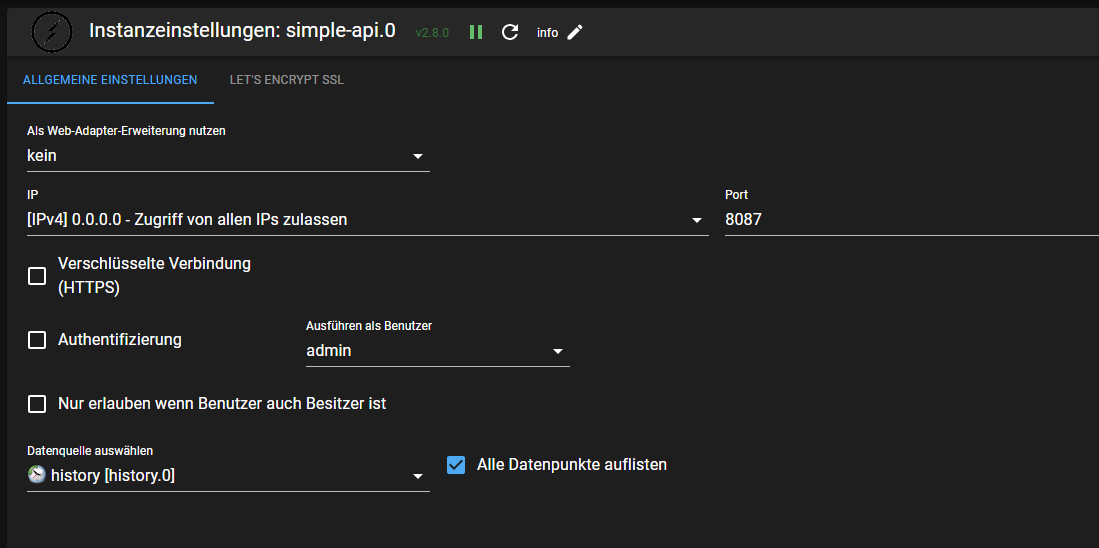Check Nur erlauben wenn Benutzer auch Besitzer ist
The width and height of the screenshot is (1099, 548).
pyautogui.click(x=37, y=404)
